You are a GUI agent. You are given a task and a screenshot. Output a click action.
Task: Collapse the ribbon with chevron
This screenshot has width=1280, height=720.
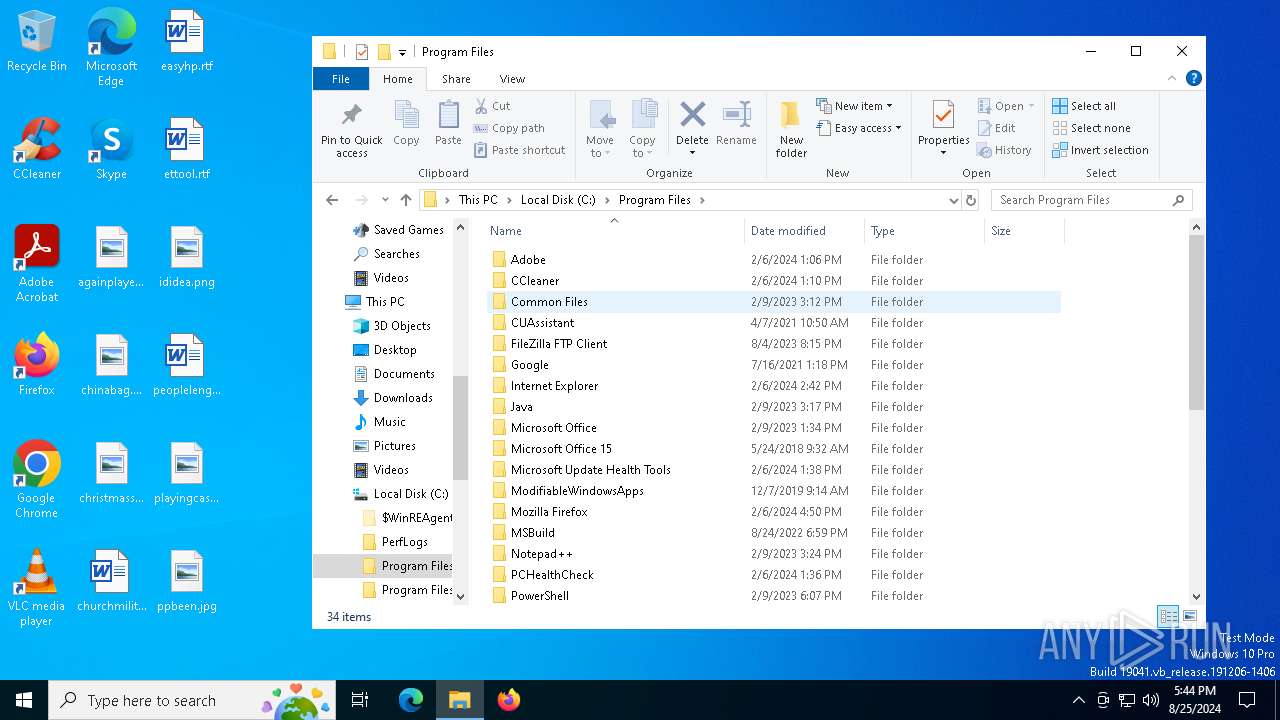click(1172, 78)
